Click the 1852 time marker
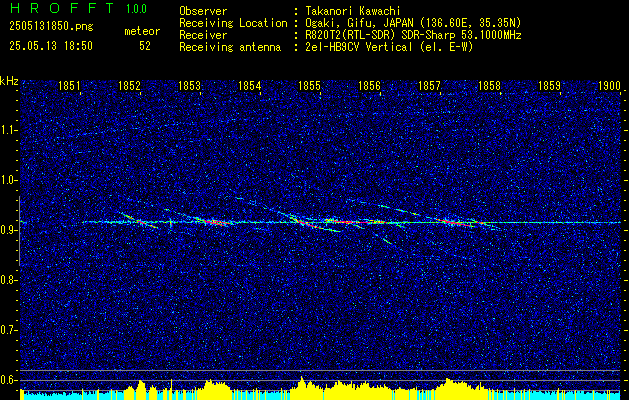 pyautogui.click(x=130, y=85)
